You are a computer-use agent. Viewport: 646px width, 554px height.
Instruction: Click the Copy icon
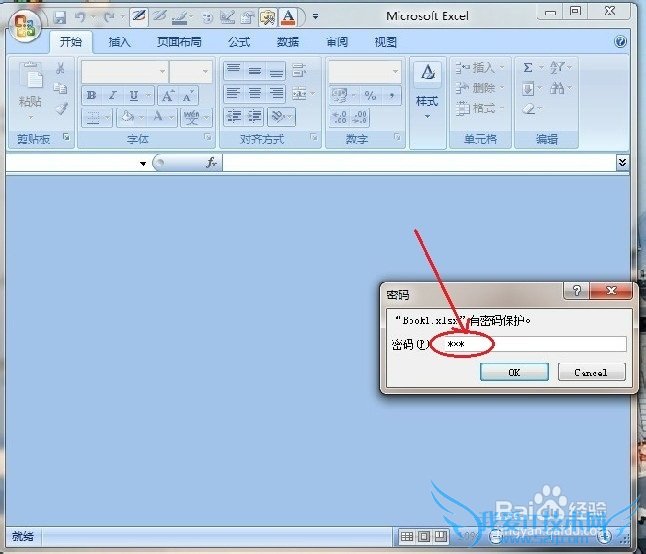(x=61, y=88)
